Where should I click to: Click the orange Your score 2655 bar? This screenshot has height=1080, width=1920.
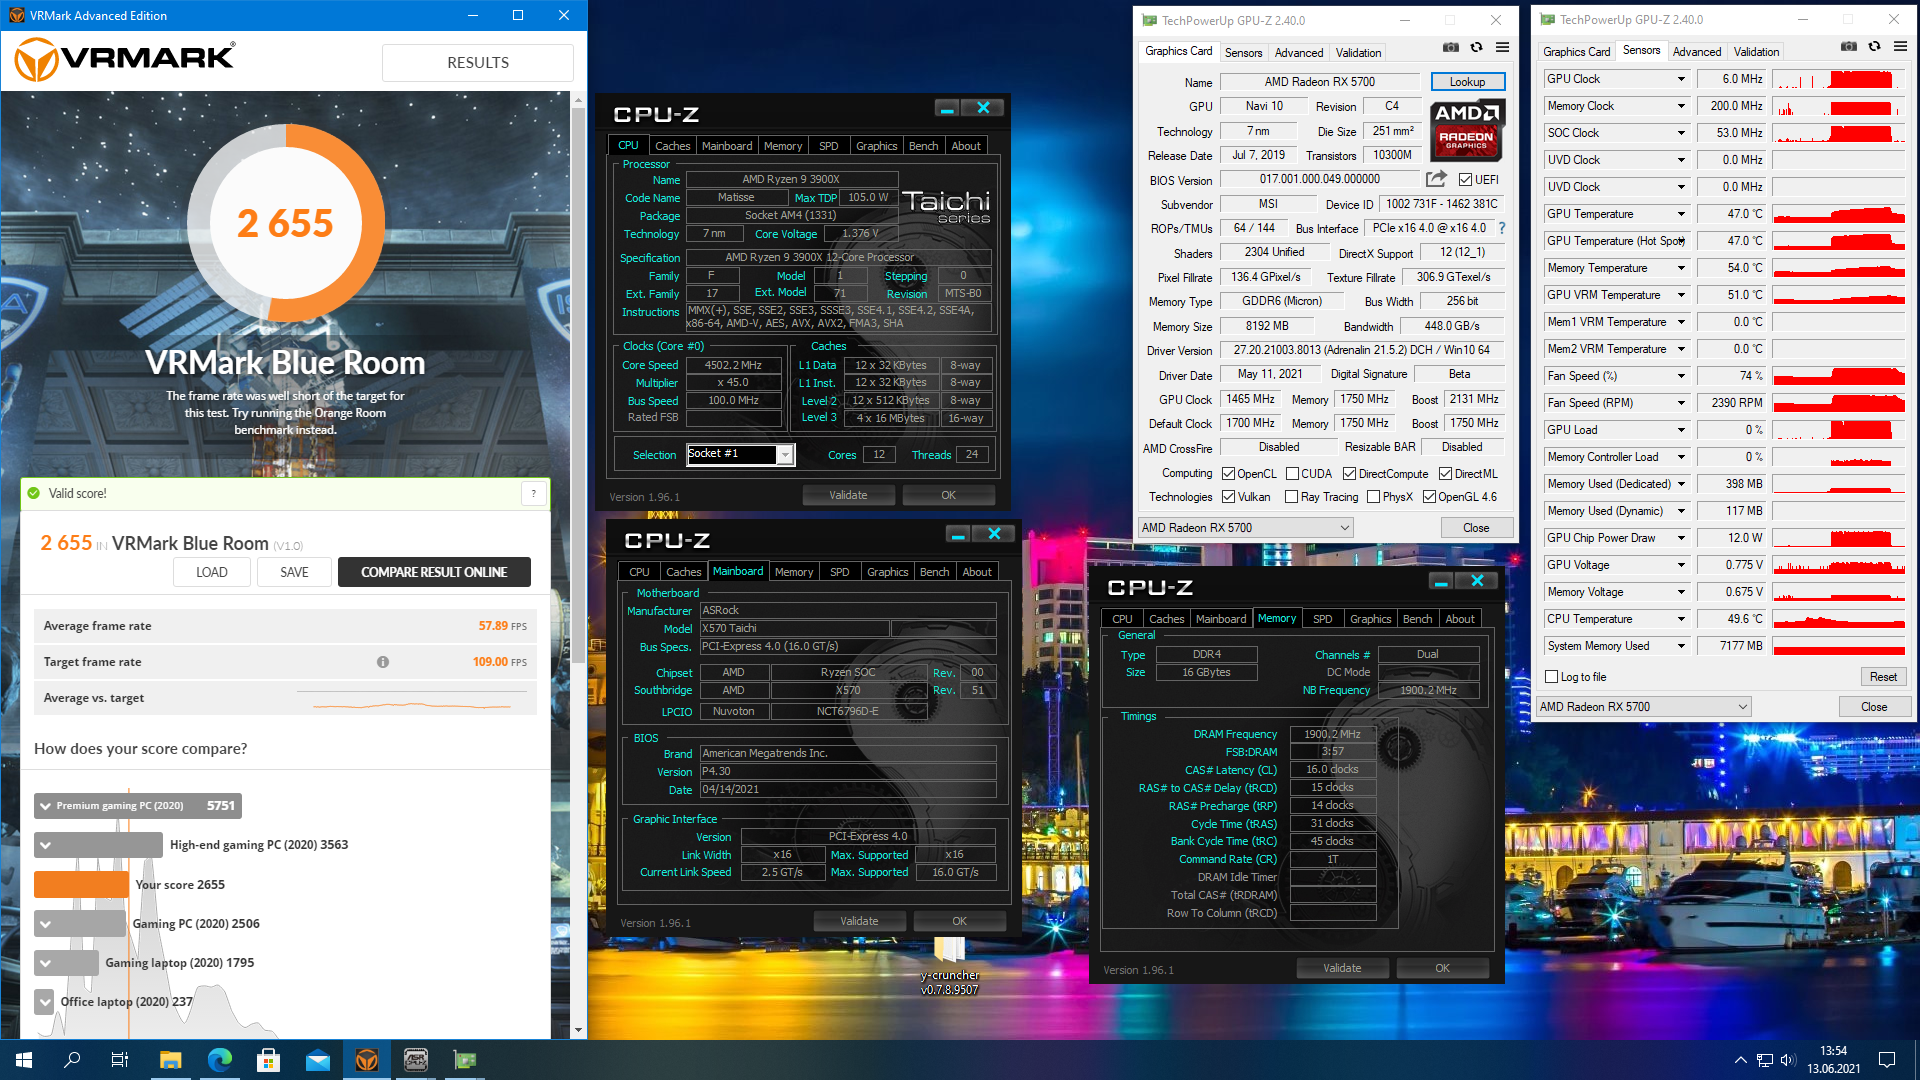[x=81, y=885]
